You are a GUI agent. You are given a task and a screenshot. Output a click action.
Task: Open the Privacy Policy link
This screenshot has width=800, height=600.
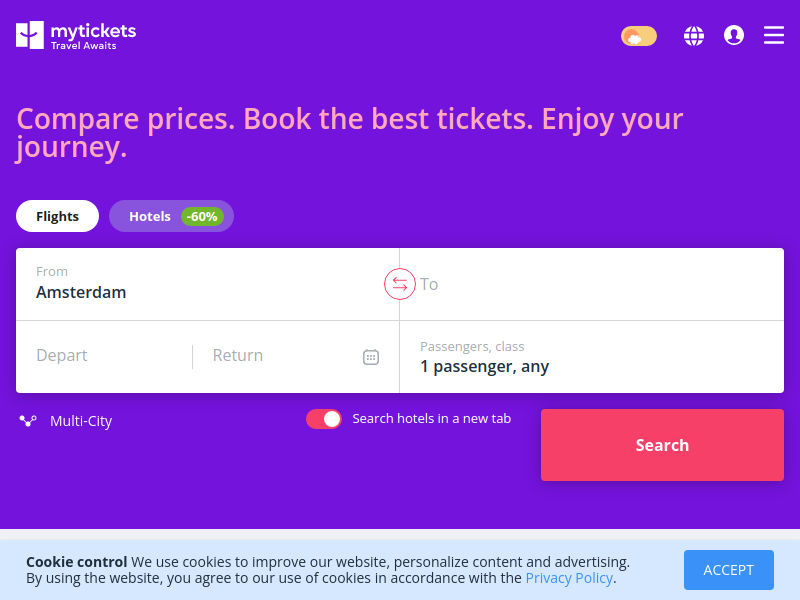pos(569,578)
